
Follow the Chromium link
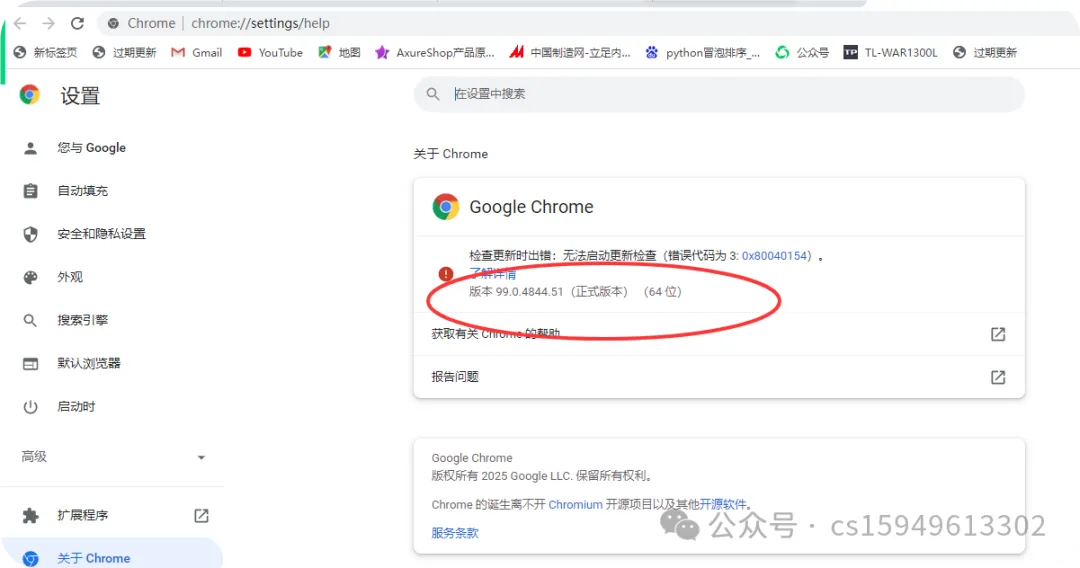coord(575,505)
